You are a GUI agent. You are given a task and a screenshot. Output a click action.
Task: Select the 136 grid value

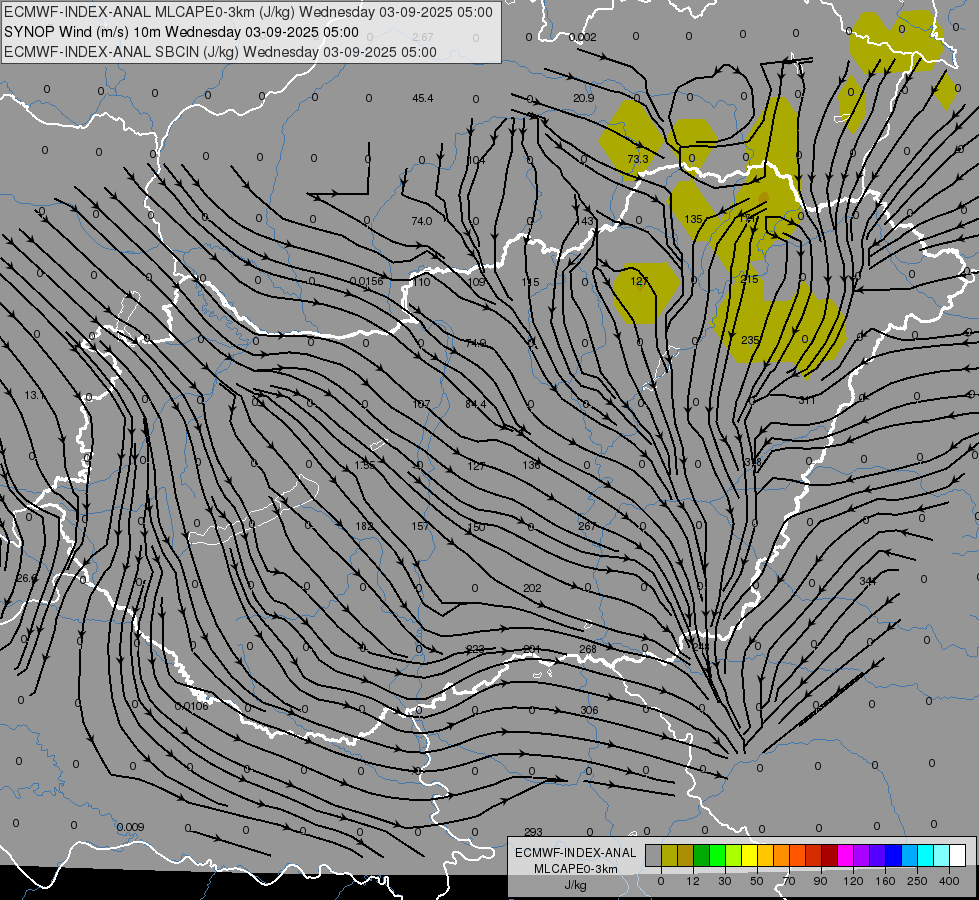[x=531, y=465]
